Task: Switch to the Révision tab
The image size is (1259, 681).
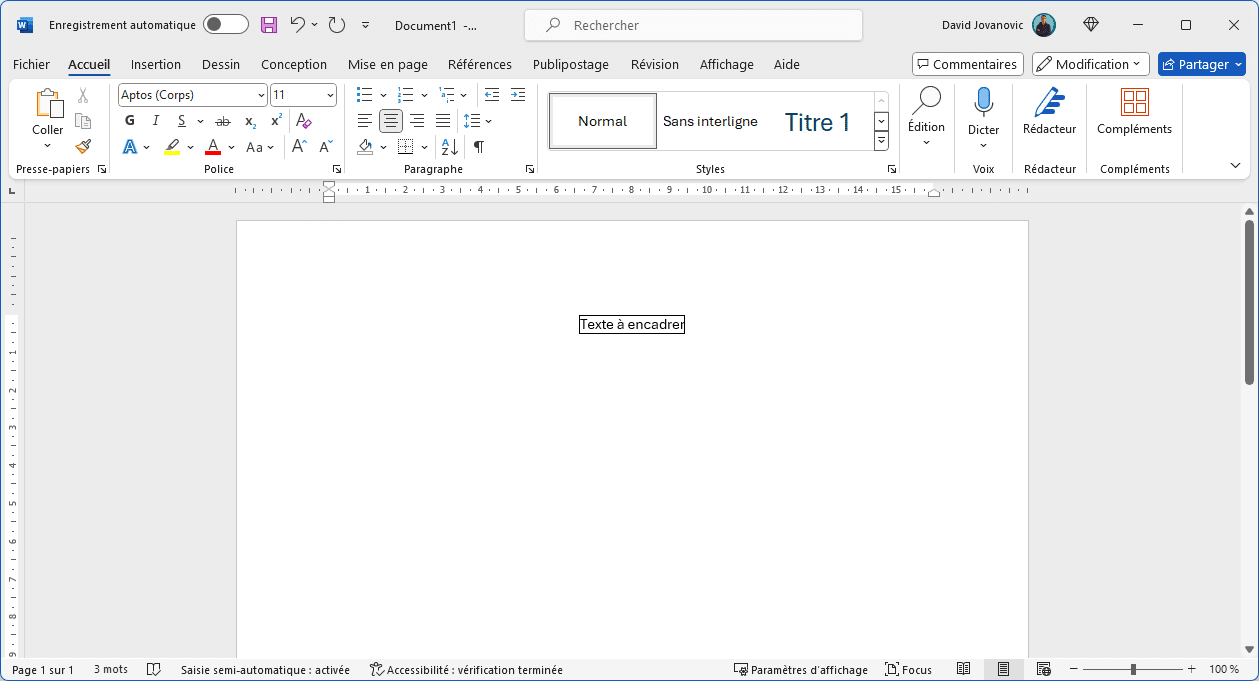Action: point(655,64)
